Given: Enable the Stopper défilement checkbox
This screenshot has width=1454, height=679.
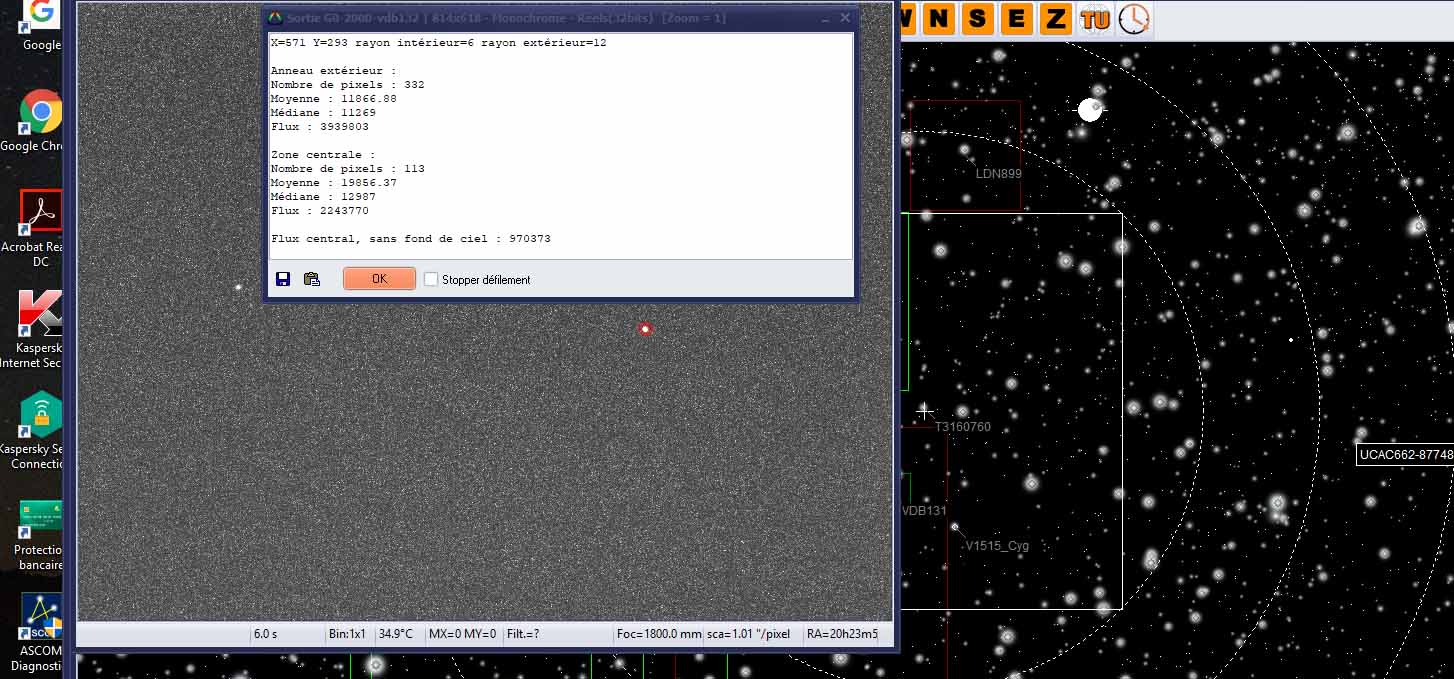Looking at the screenshot, I should [431, 280].
